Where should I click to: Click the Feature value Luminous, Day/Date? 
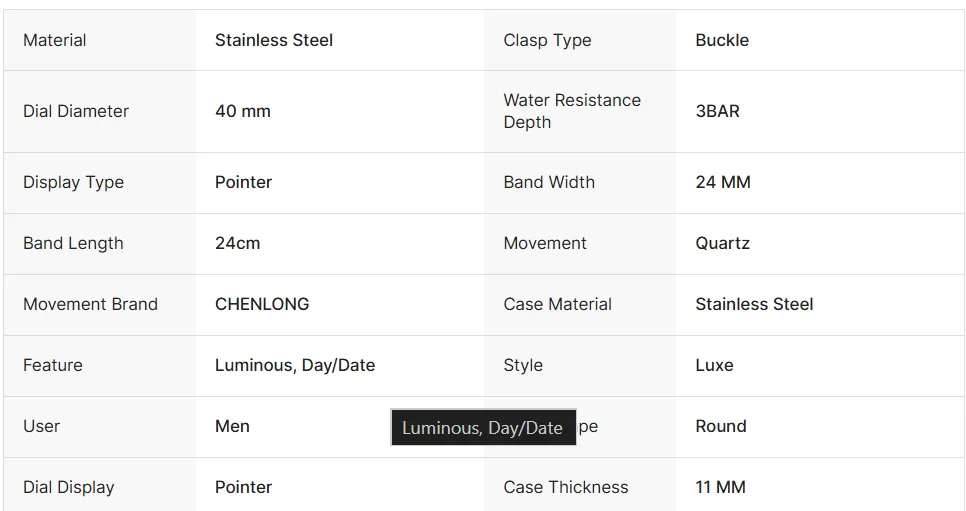[294, 365]
